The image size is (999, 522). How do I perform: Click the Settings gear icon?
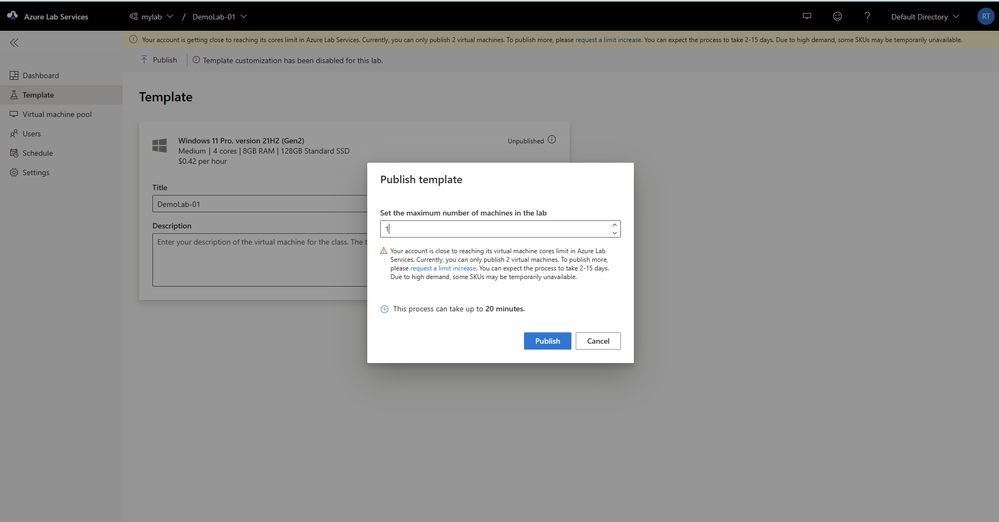pos(14,173)
